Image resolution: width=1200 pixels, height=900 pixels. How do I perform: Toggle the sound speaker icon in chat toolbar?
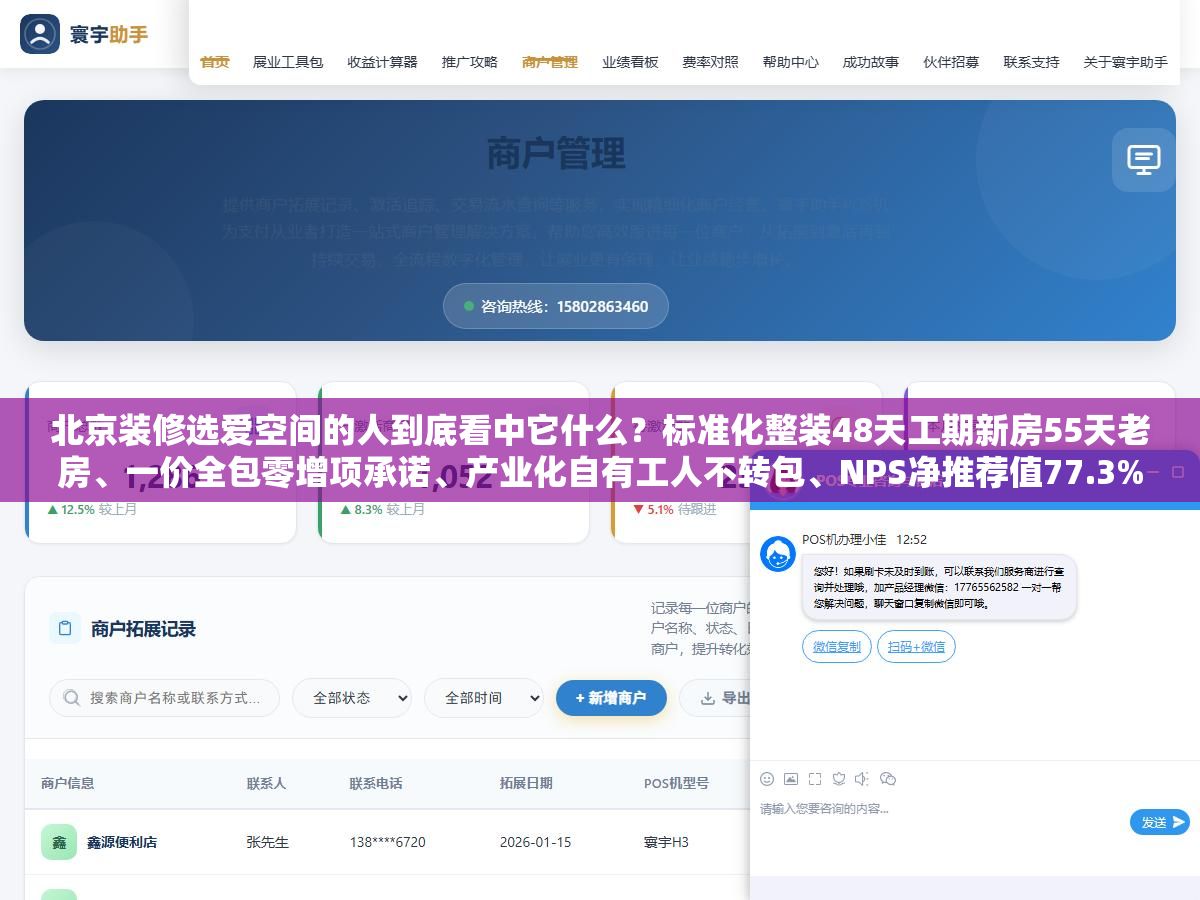coord(863,778)
